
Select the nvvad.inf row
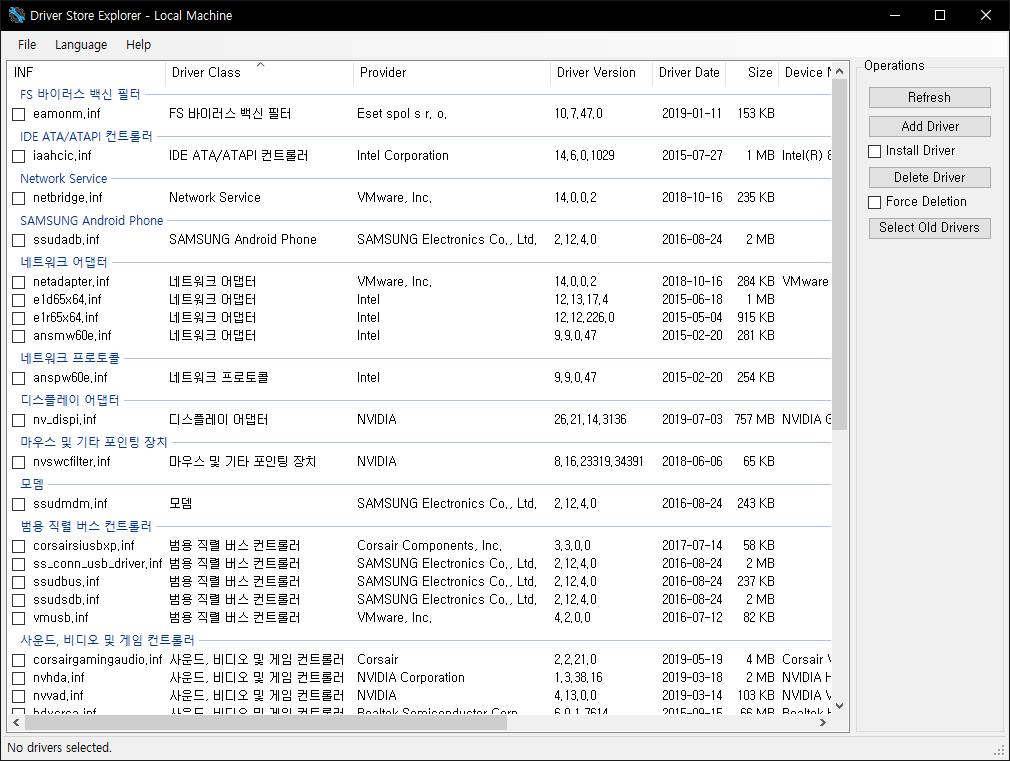point(421,696)
